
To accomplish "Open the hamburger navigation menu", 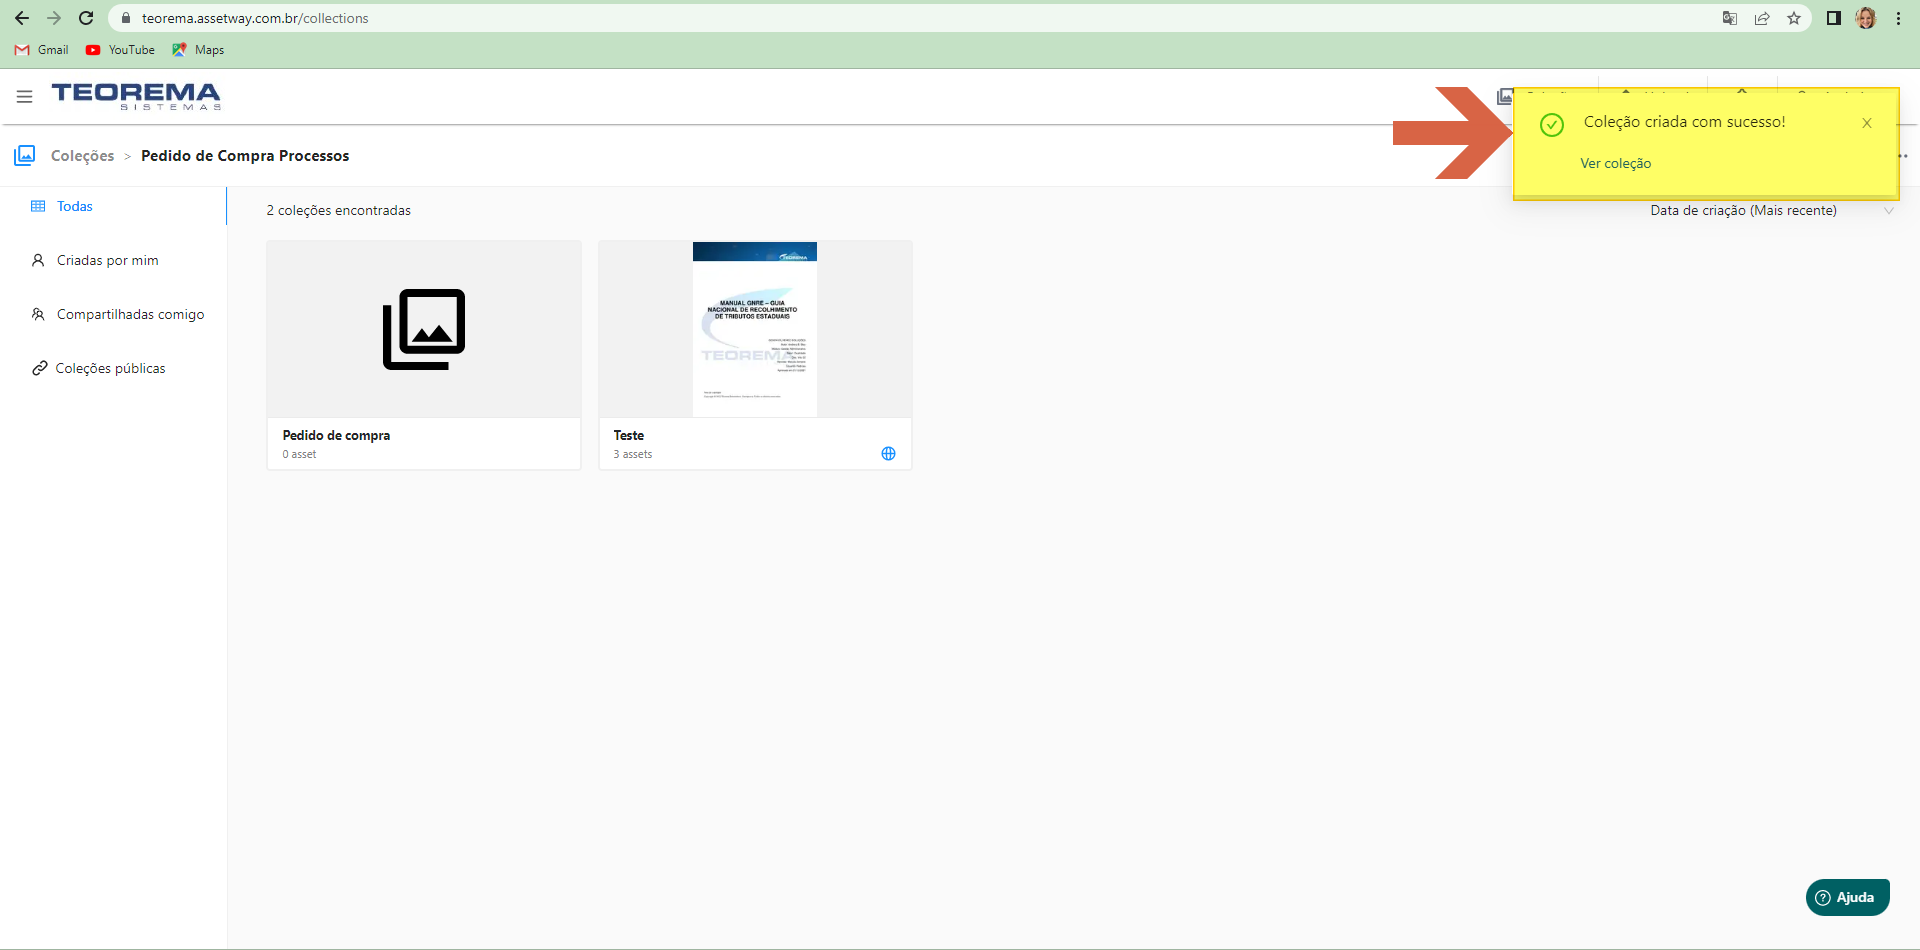I will tap(24, 97).
